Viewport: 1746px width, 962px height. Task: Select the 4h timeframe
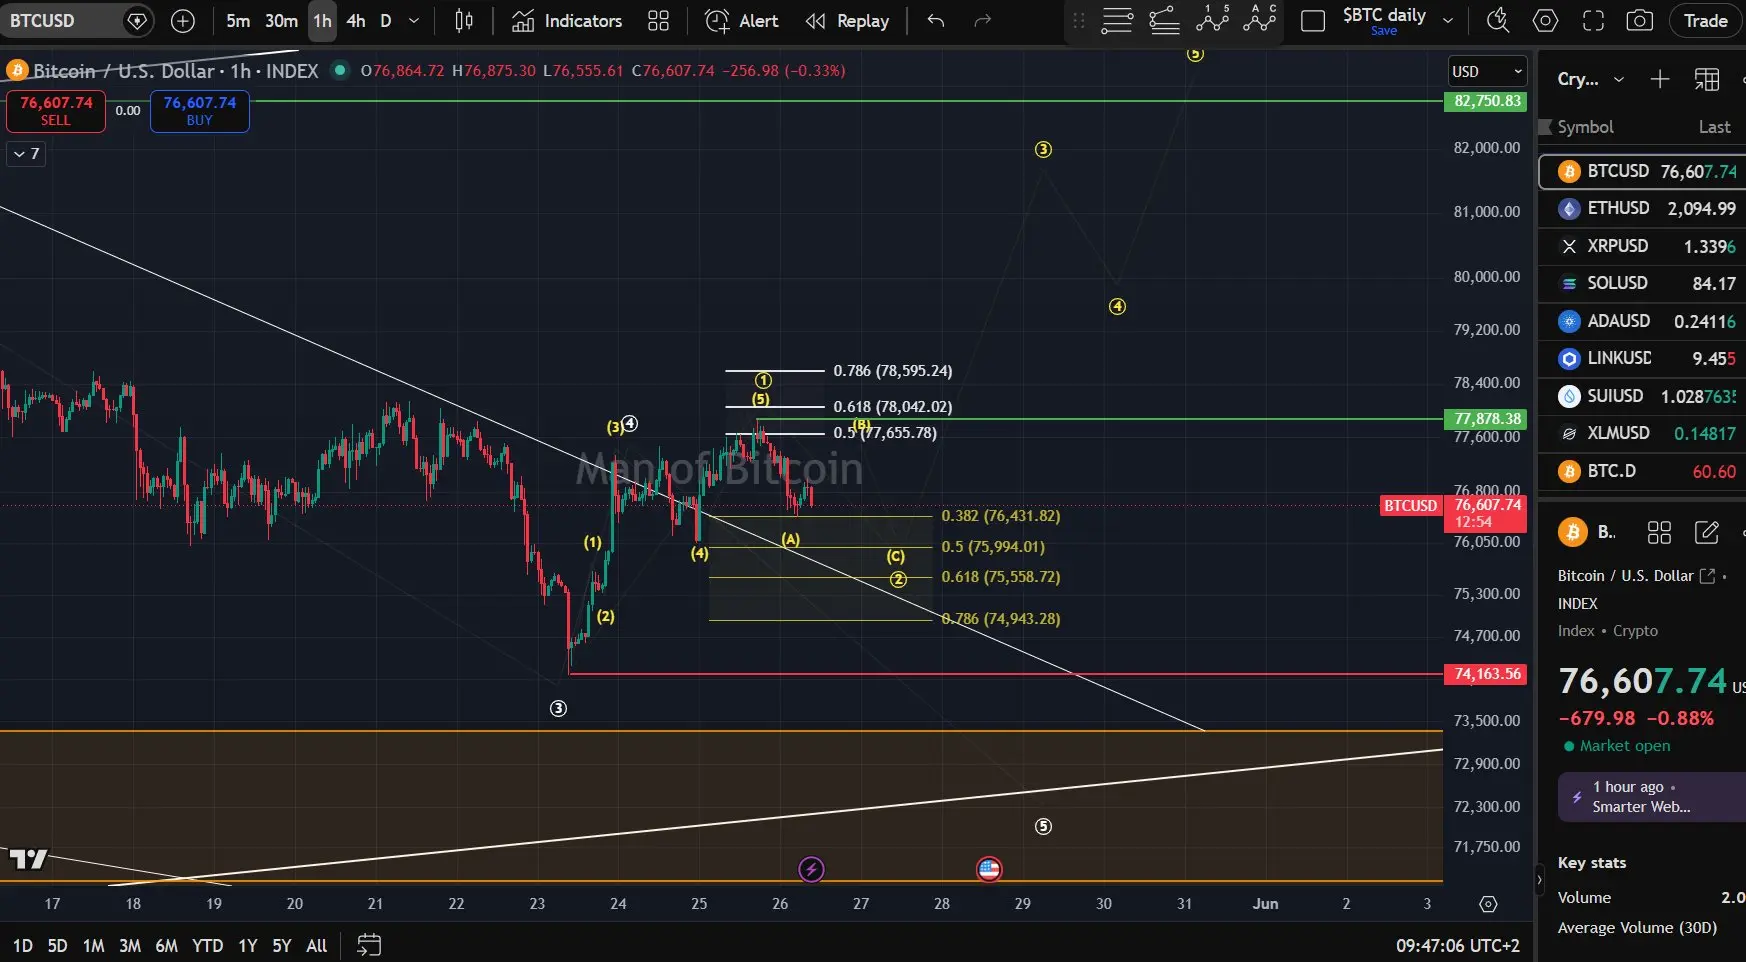(356, 21)
